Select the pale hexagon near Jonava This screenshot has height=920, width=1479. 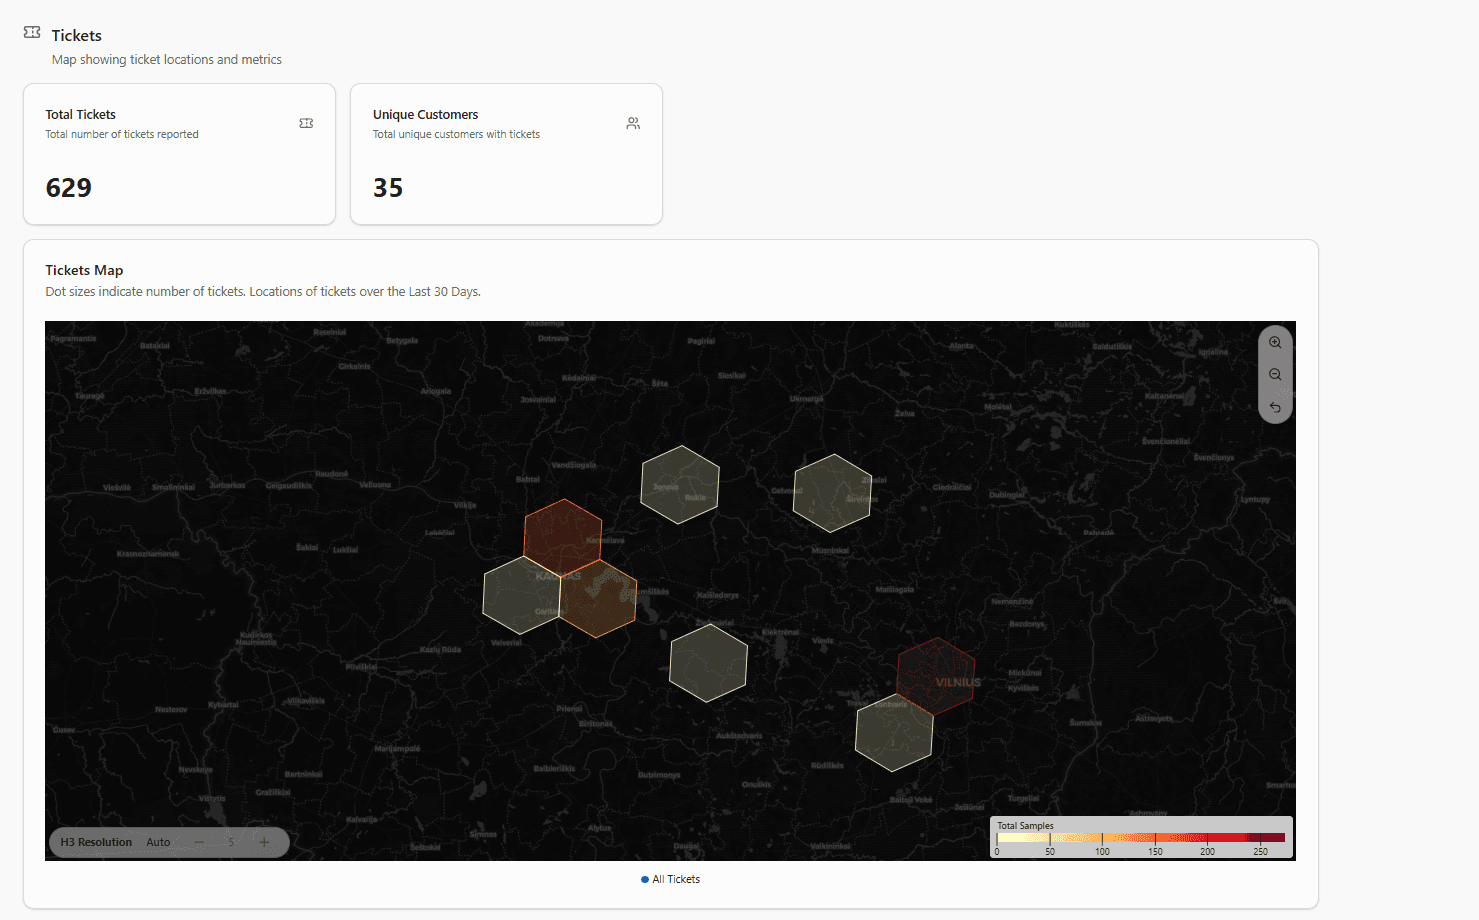pyautogui.click(x=680, y=485)
